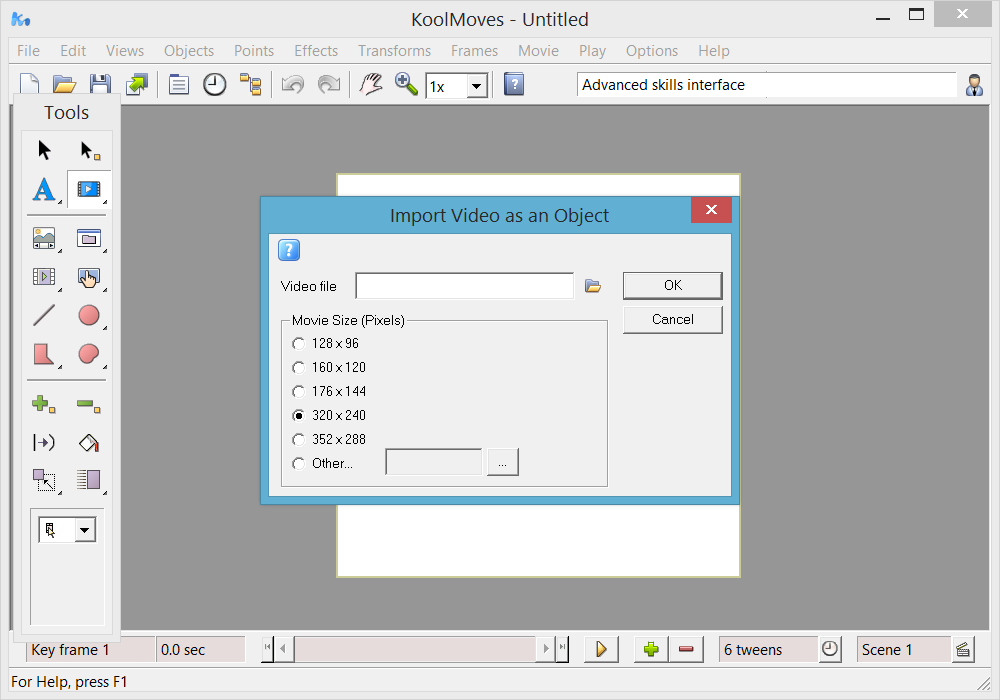Select the paint bucket fill tool
1000x700 pixels.
(x=89, y=442)
